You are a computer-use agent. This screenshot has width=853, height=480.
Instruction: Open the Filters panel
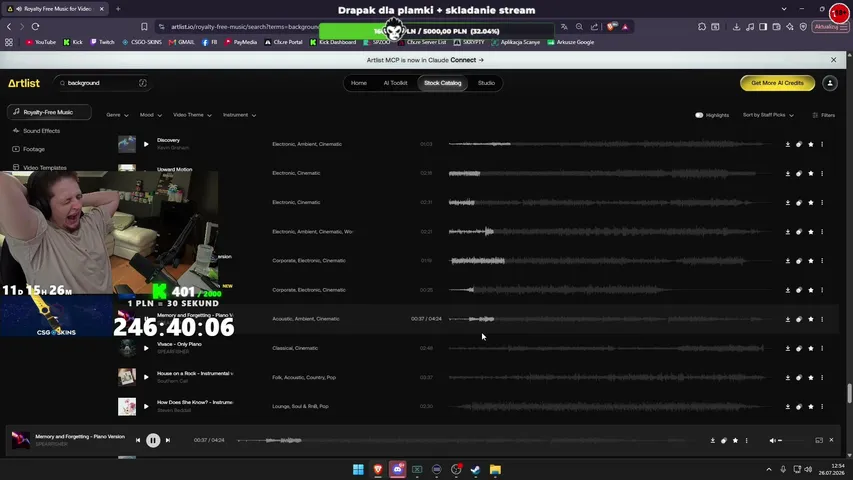click(x=824, y=115)
